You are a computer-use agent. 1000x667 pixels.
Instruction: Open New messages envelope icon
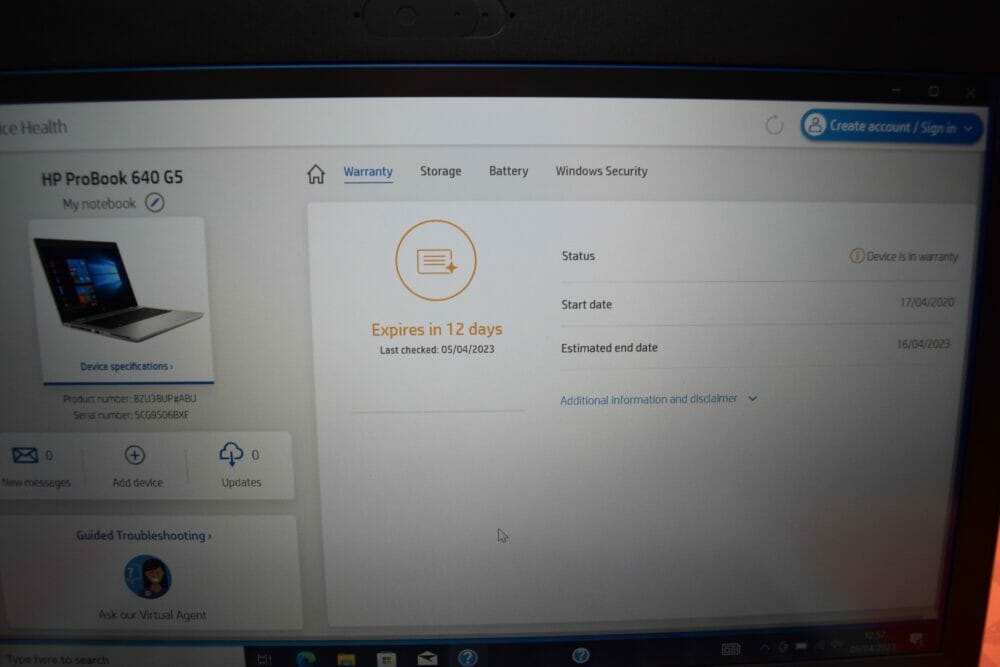click(25, 455)
